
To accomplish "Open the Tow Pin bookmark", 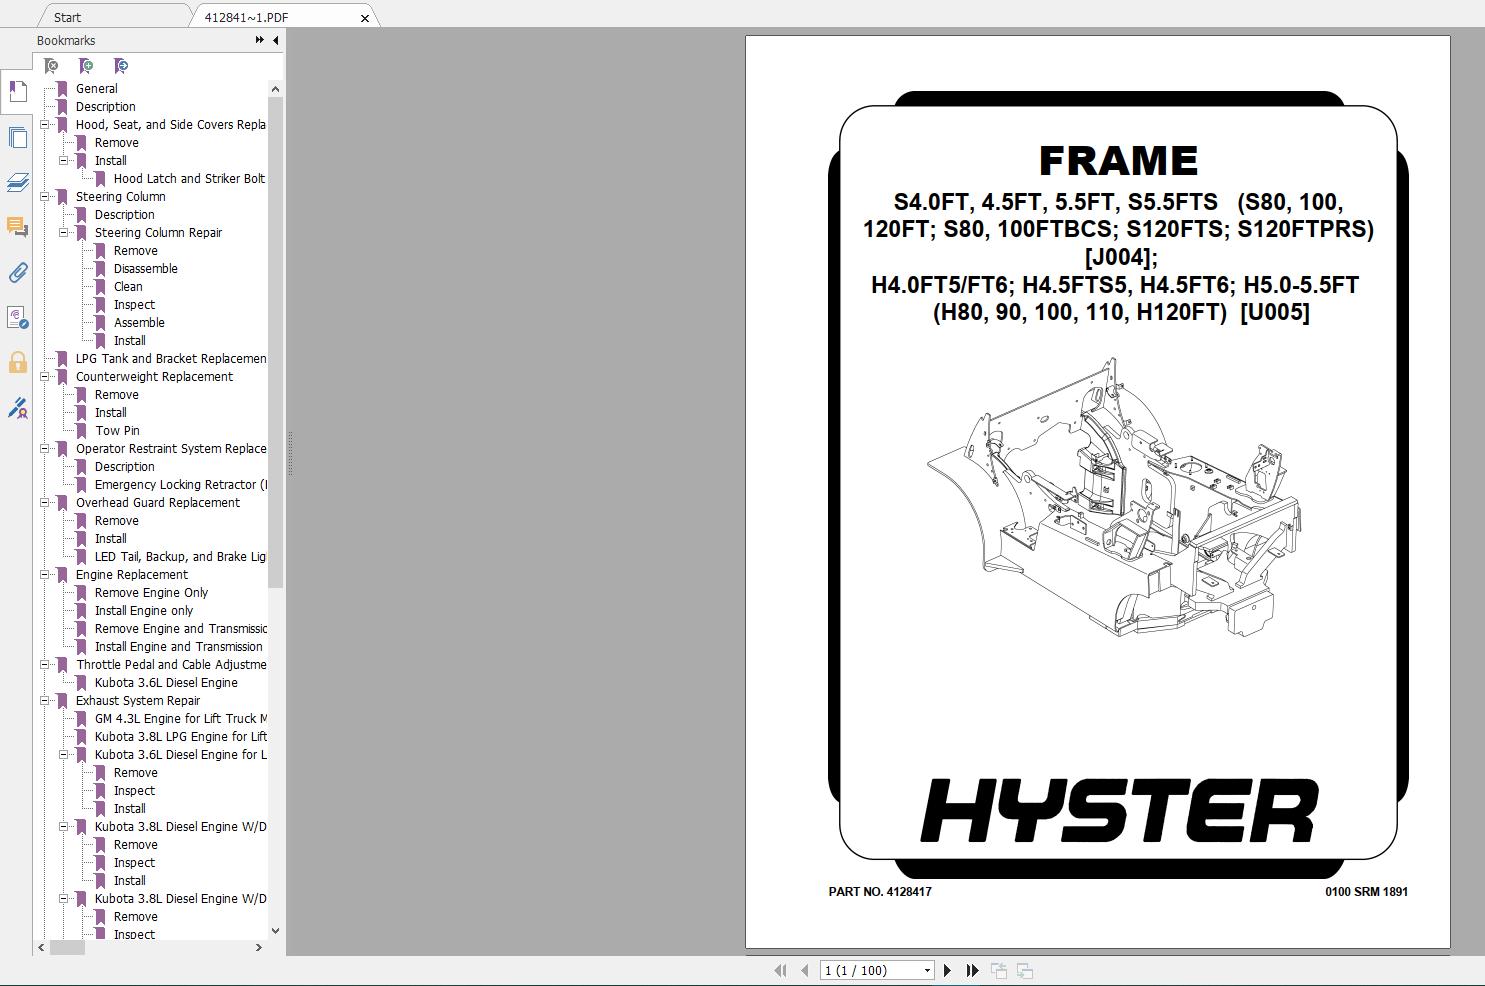I will (x=117, y=431).
